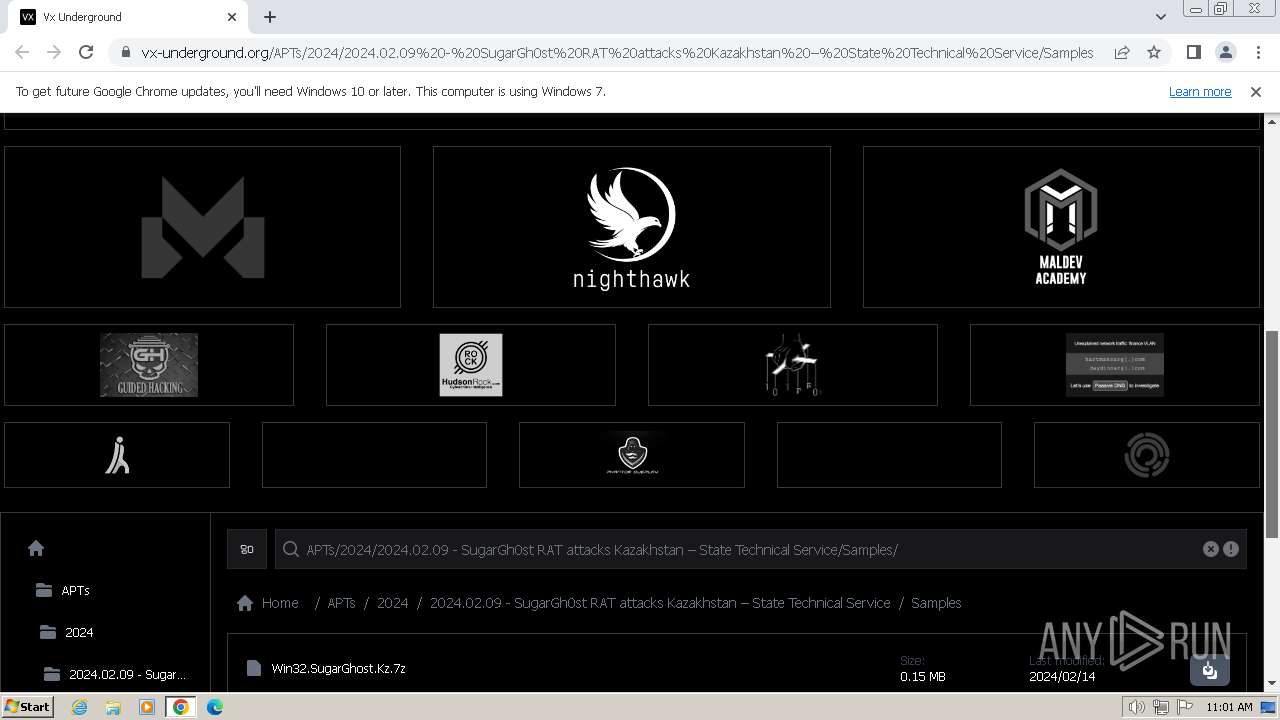Go back to previous page
The image size is (1280, 720).
pyautogui.click(x=22, y=52)
